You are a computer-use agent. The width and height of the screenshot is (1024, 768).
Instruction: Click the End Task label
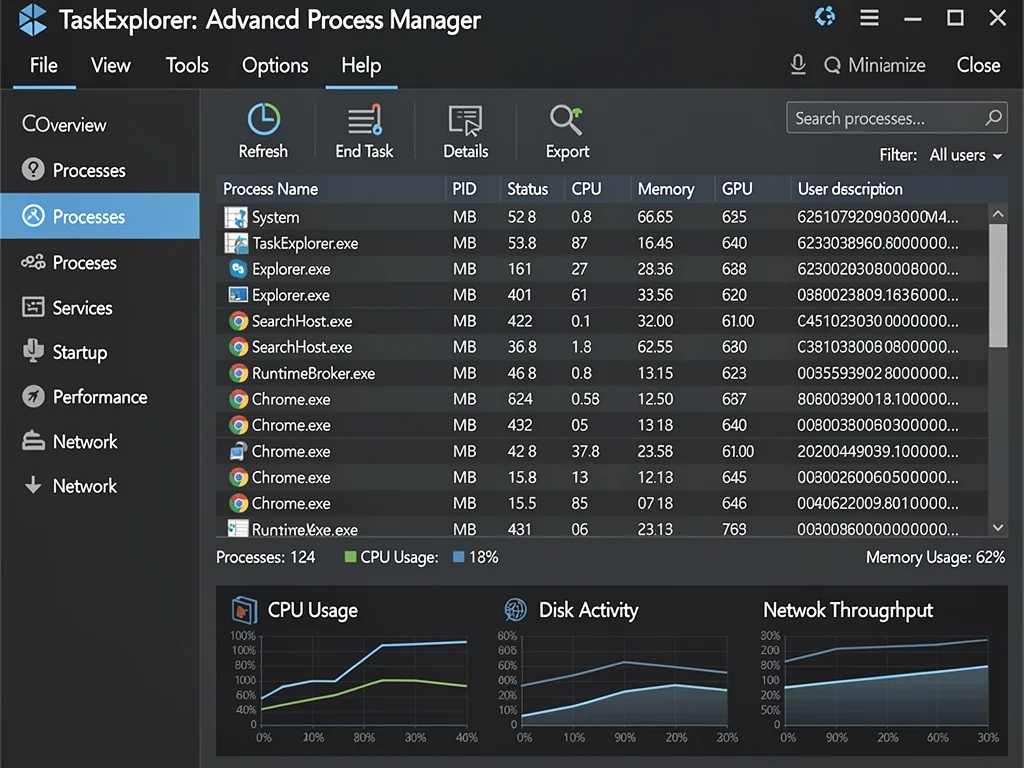pyautogui.click(x=364, y=152)
